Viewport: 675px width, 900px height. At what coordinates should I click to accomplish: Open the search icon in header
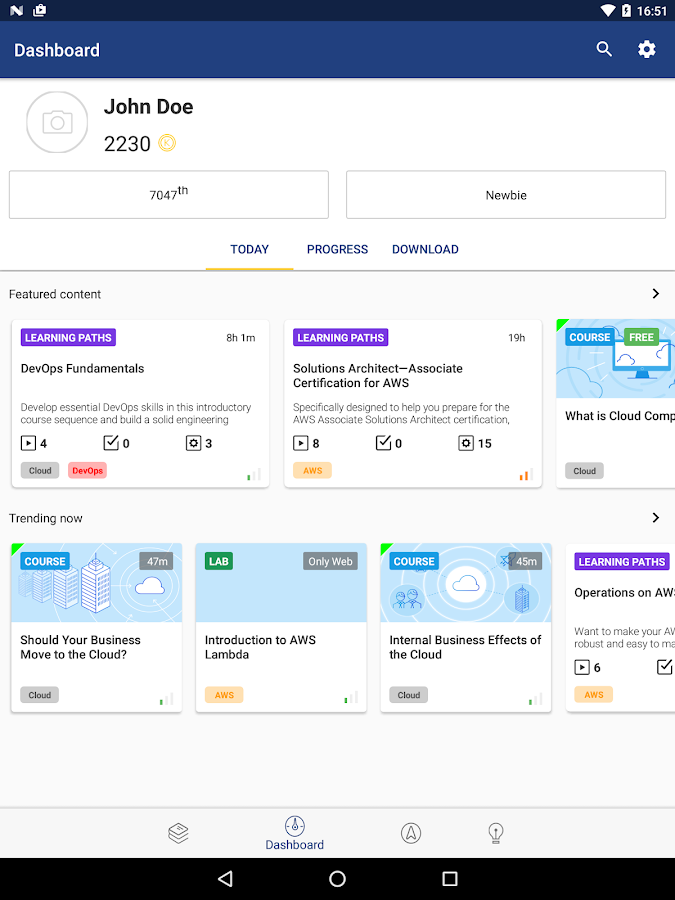tap(604, 49)
